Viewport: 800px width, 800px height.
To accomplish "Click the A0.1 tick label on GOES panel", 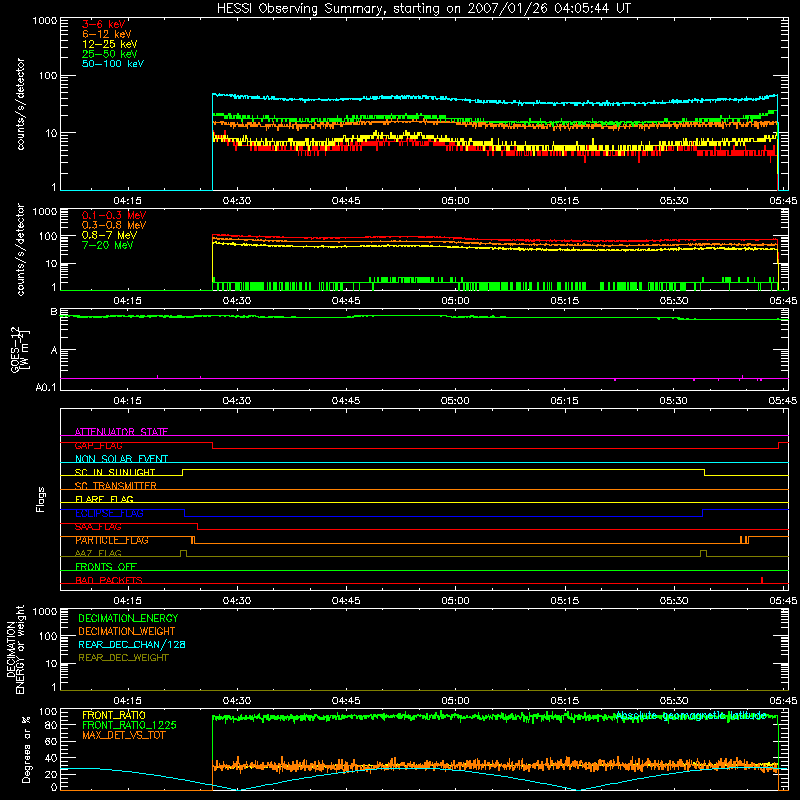I will pos(46,387).
